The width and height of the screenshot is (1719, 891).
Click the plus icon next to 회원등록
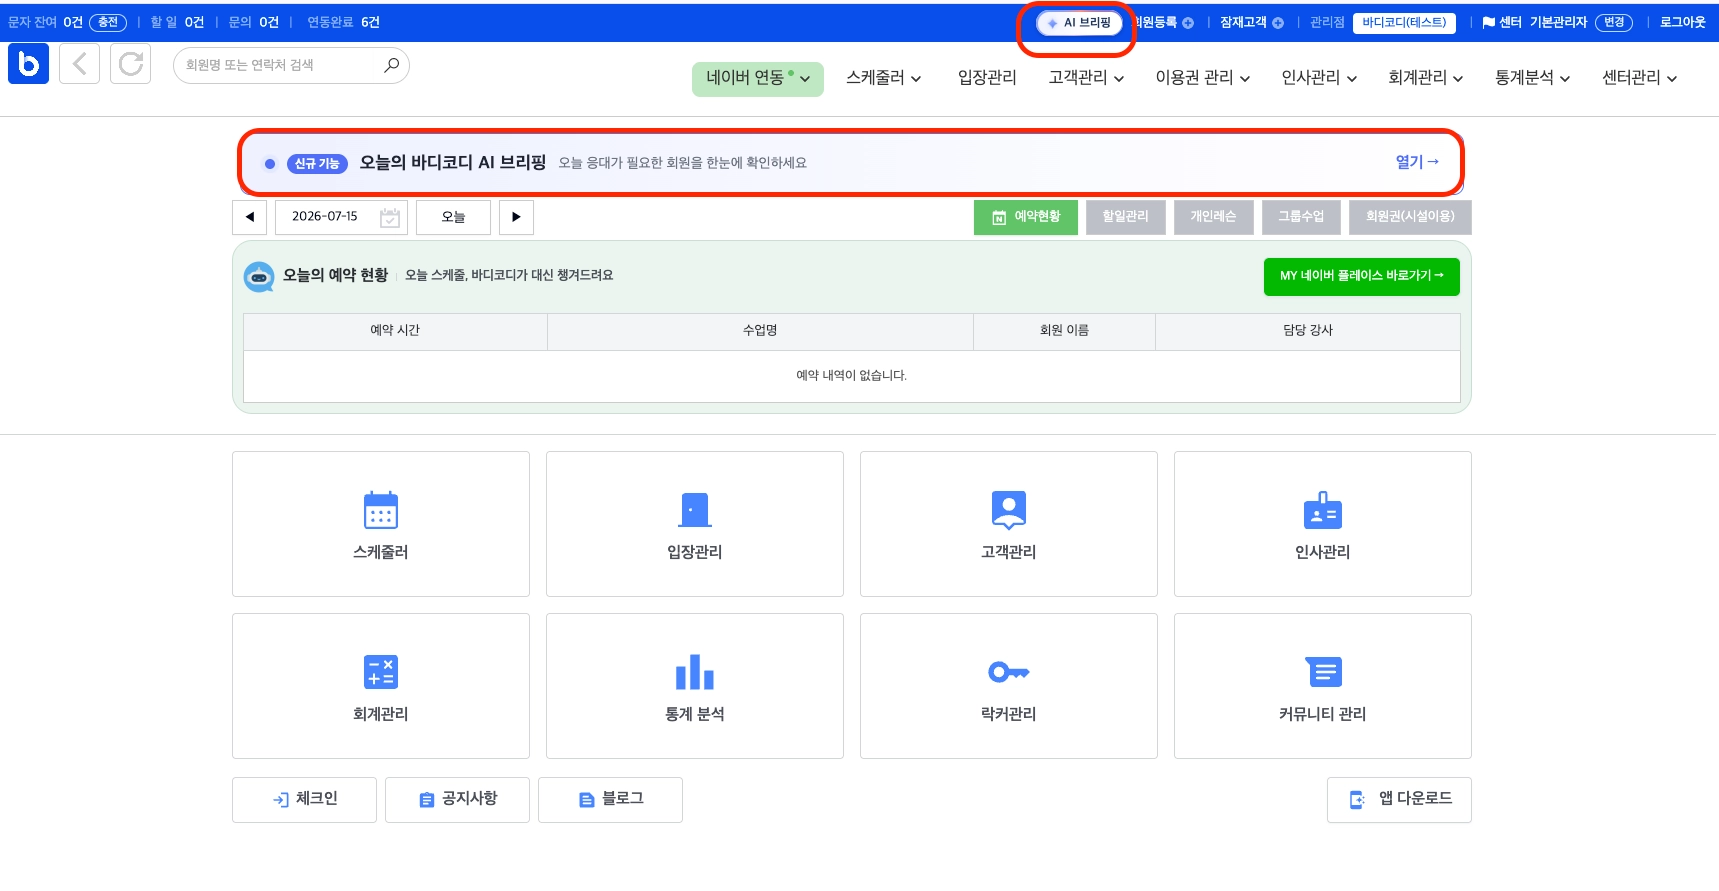click(1188, 23)
